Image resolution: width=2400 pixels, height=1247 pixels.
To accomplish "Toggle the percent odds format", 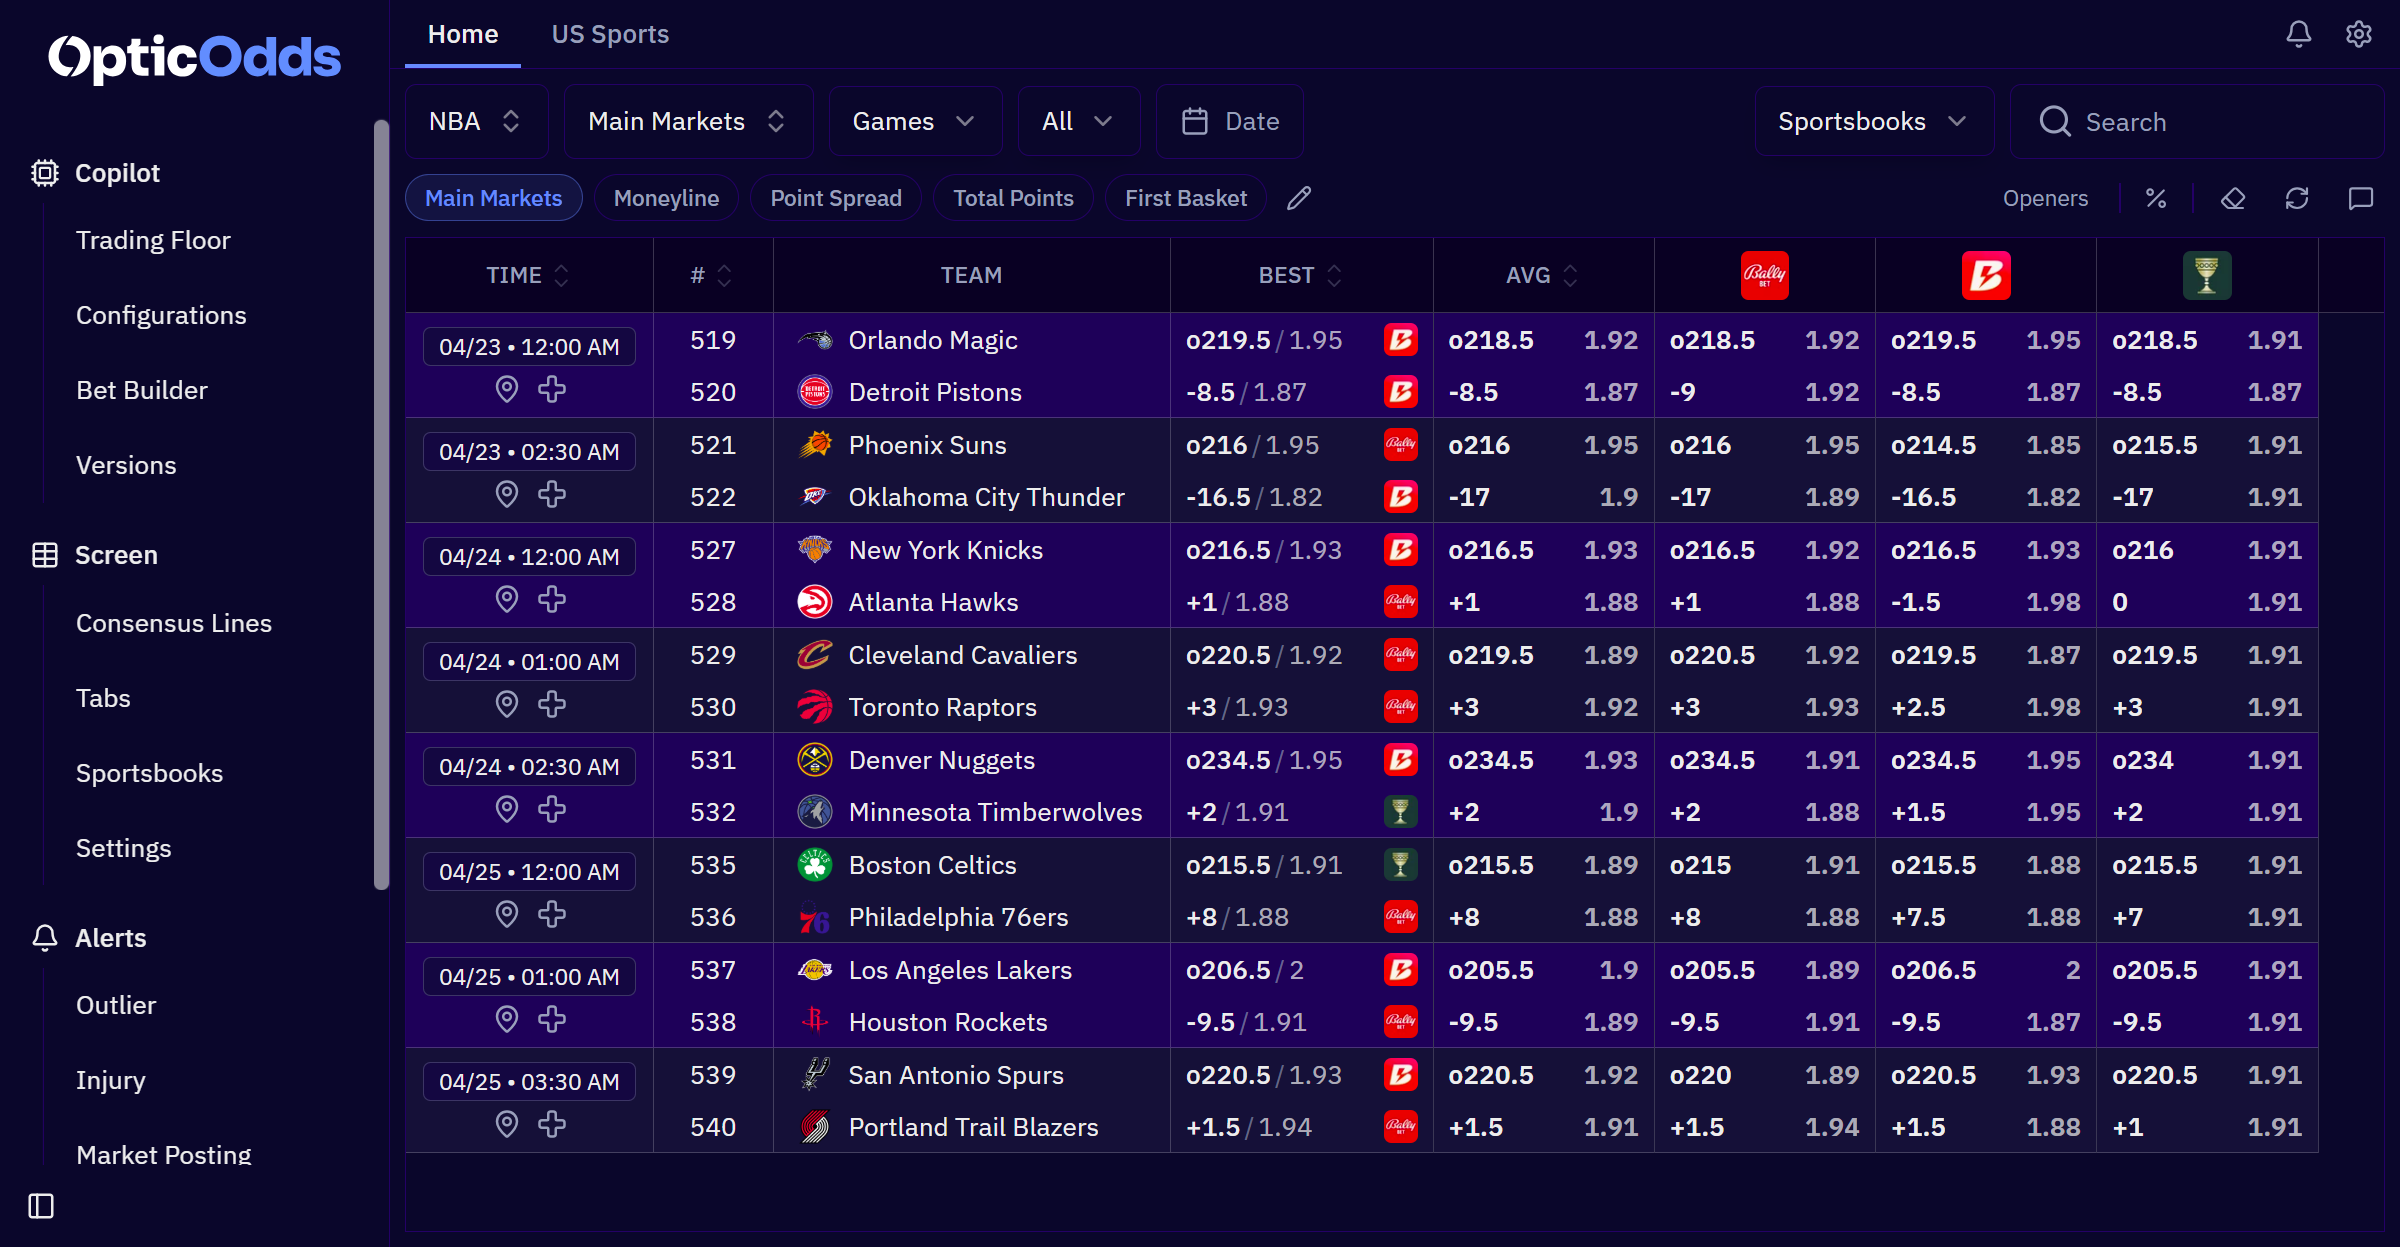I will (x=2156, y=198).
